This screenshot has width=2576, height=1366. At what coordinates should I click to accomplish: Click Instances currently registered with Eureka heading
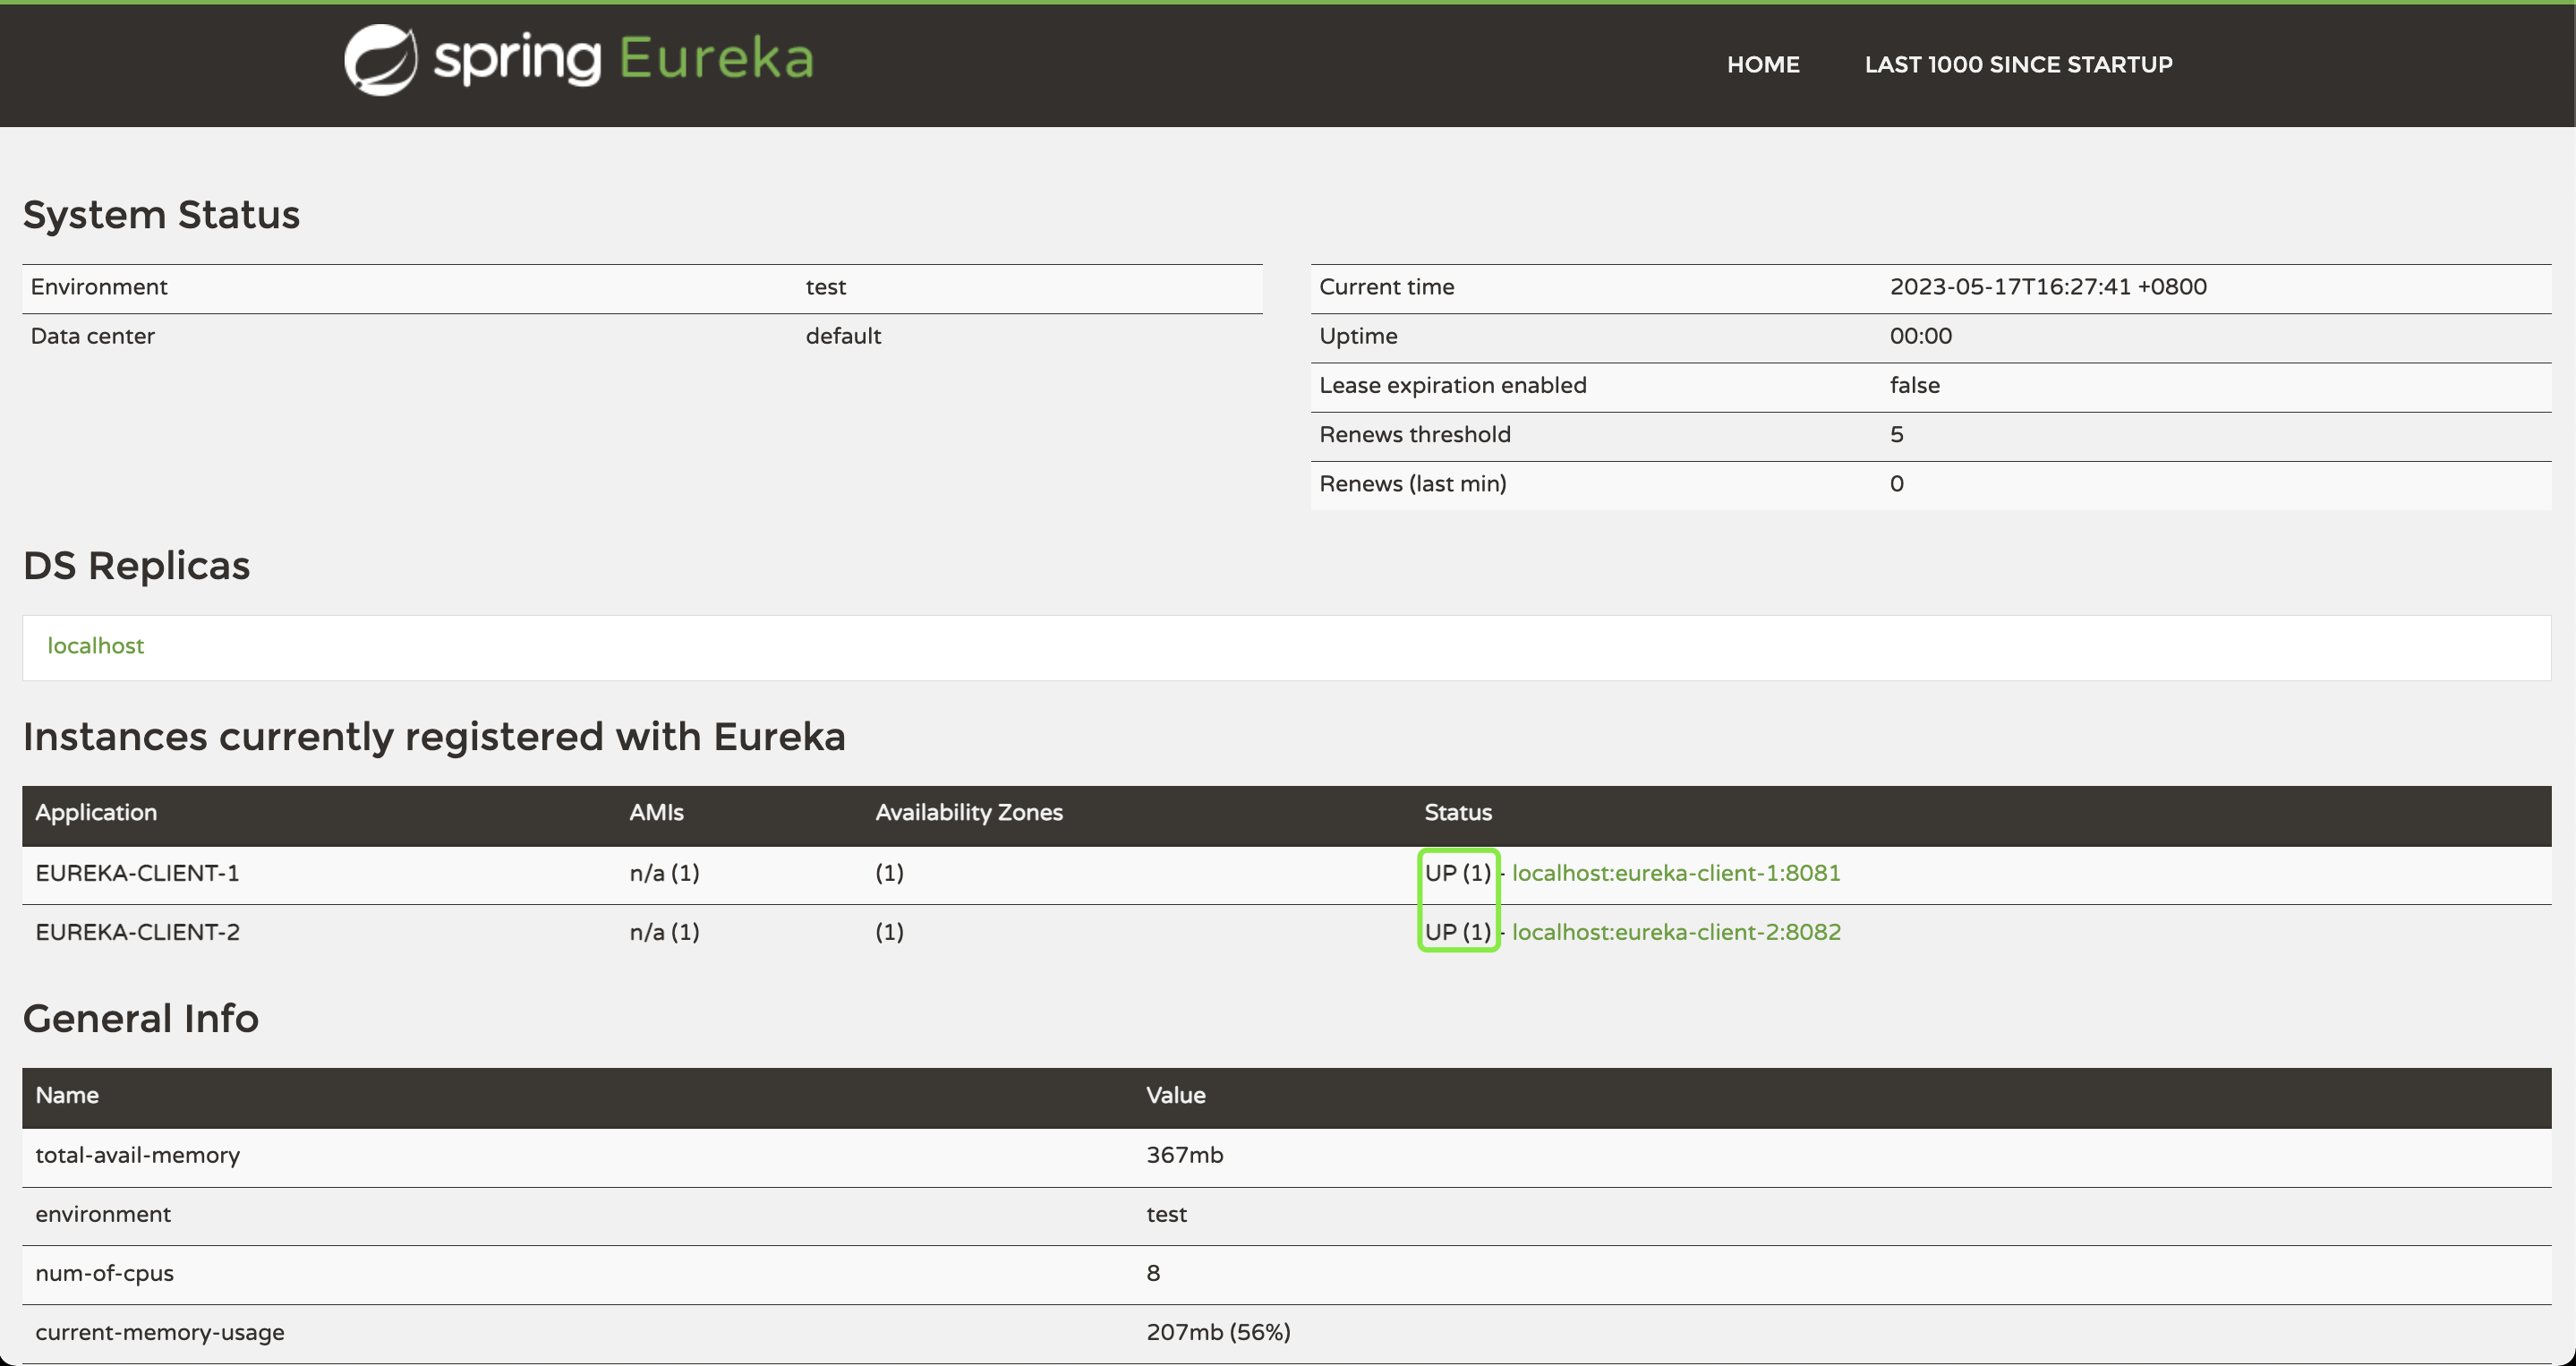pos(434,737)
